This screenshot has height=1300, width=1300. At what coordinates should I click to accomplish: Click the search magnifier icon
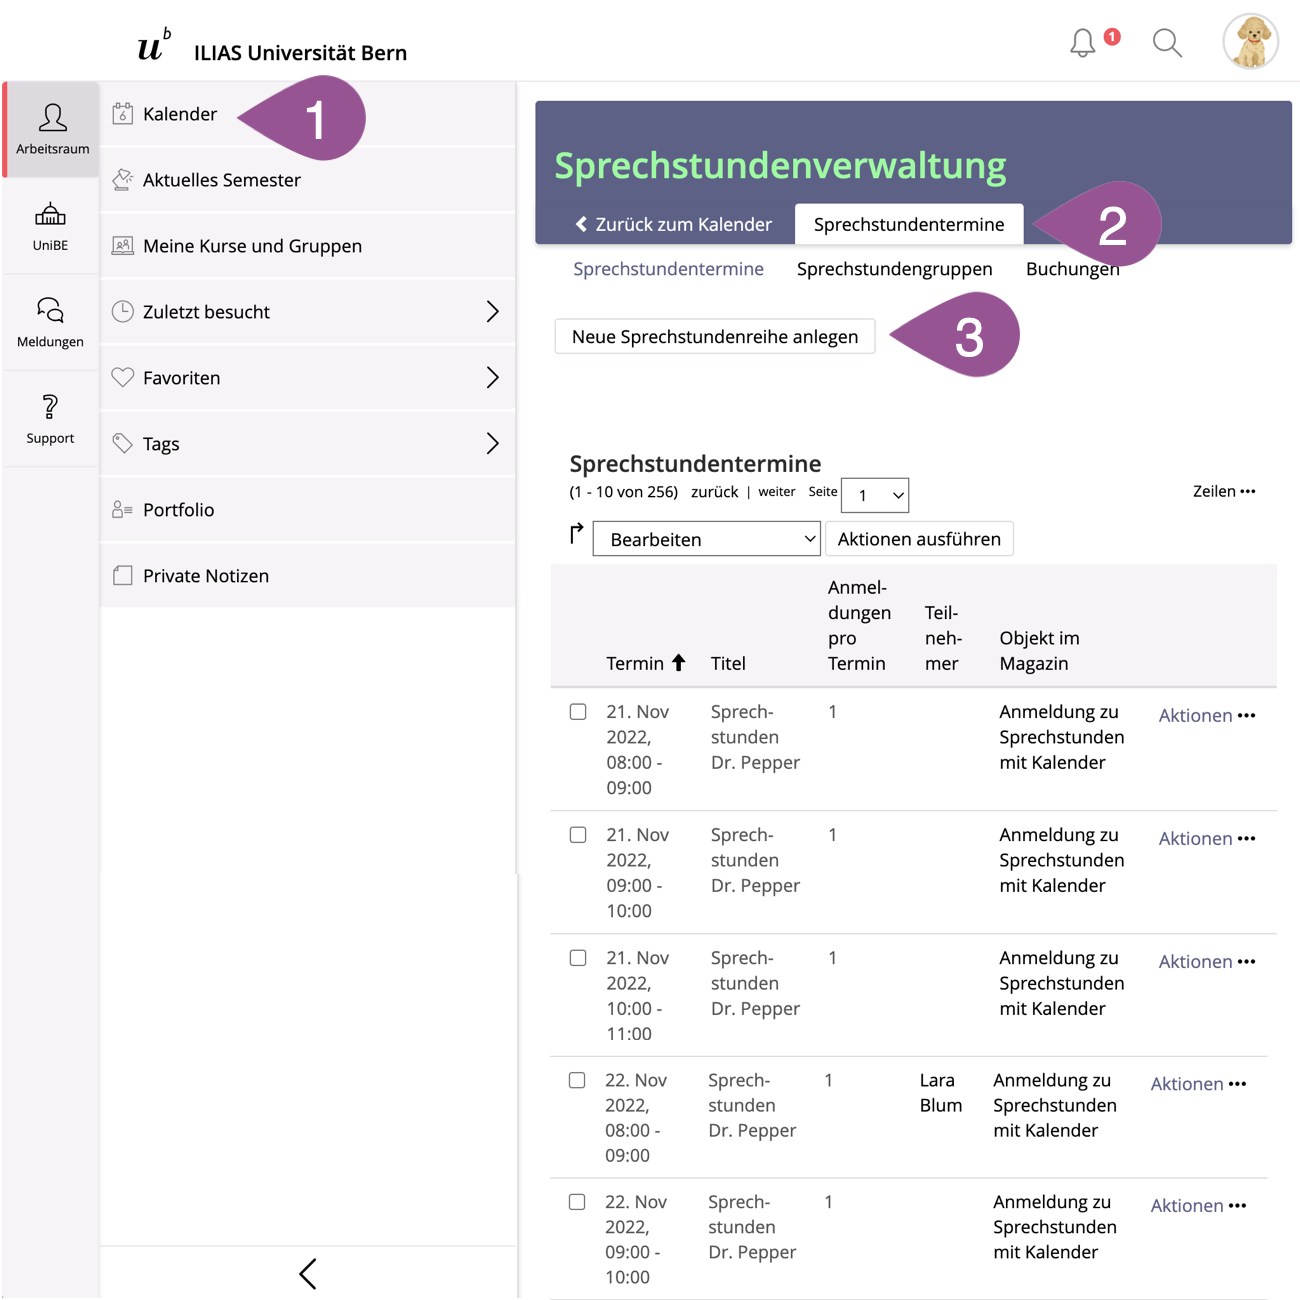click(1167, 43)
